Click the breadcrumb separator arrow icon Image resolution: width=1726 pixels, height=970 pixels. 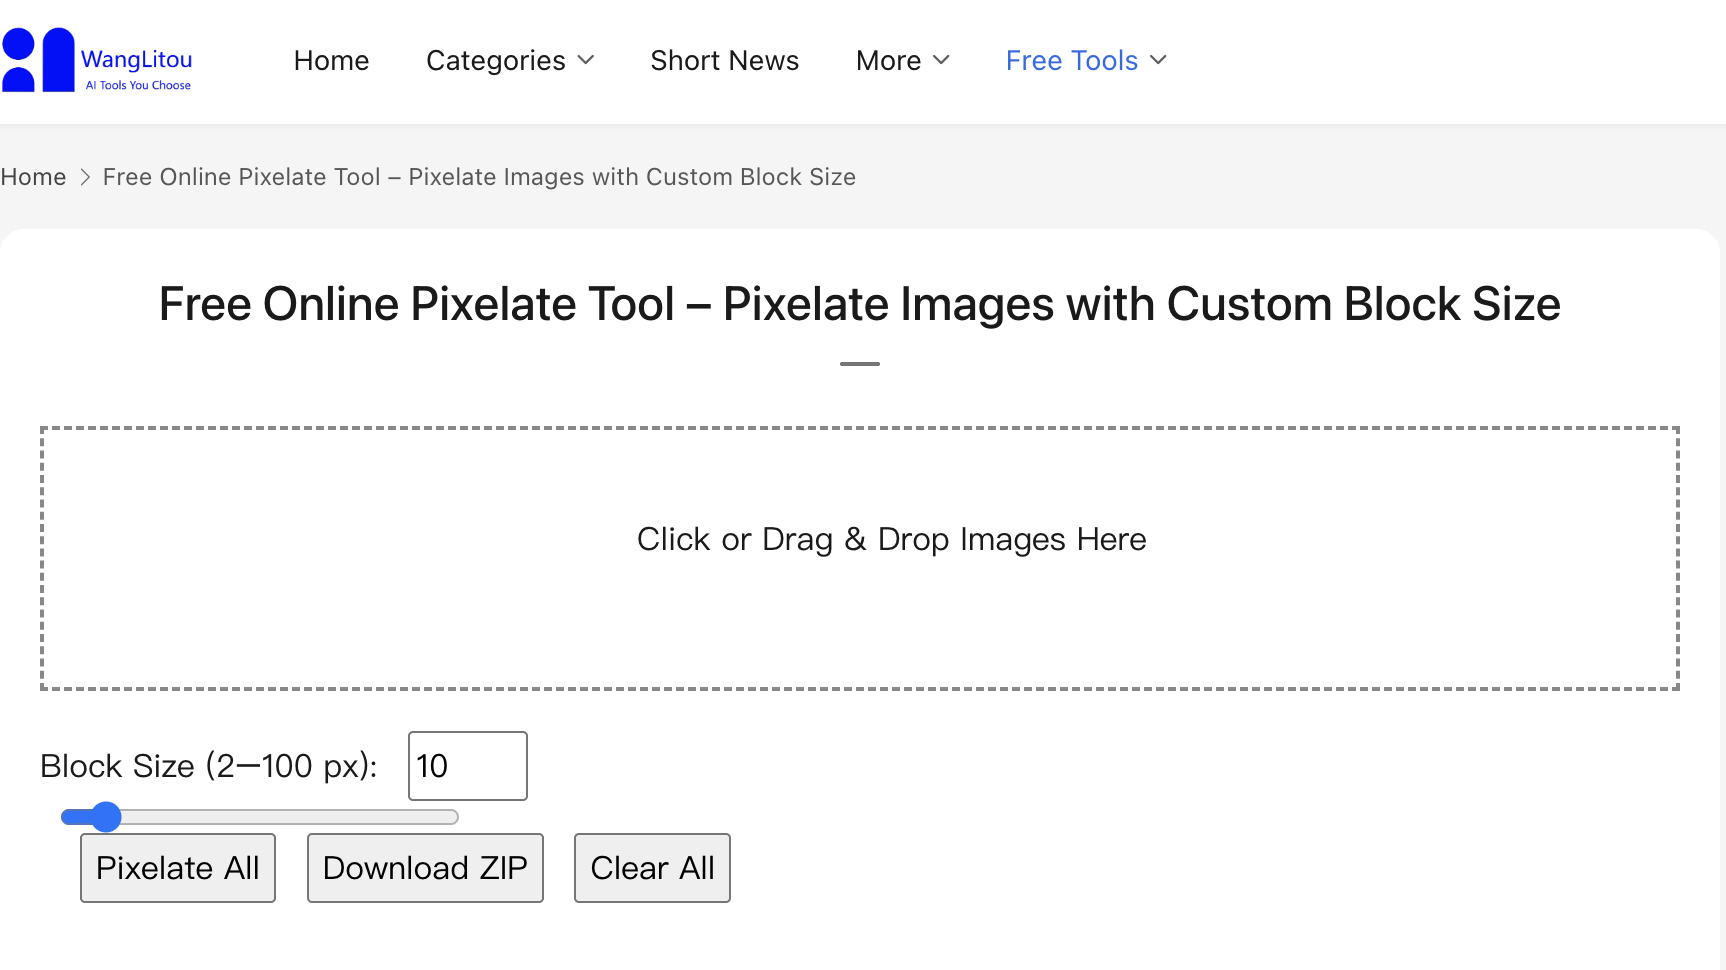tap(85, 177)
